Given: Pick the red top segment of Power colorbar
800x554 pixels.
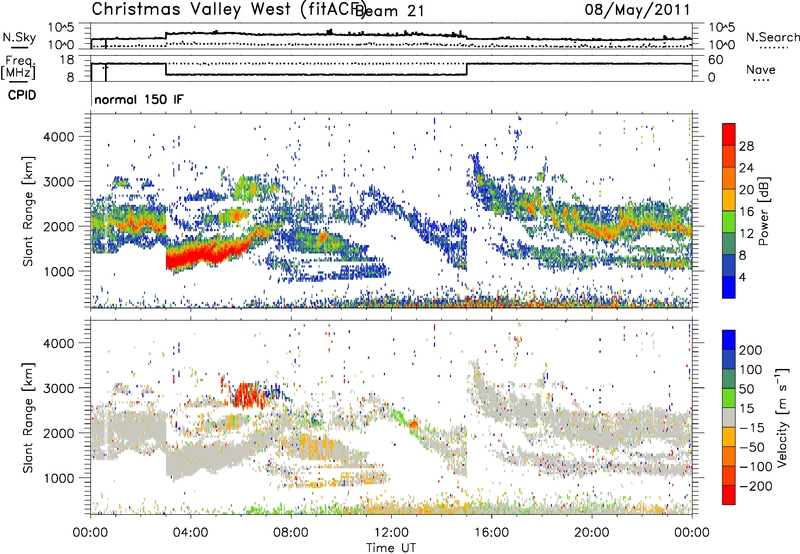Looking at the screenshot, I should 729,135.
